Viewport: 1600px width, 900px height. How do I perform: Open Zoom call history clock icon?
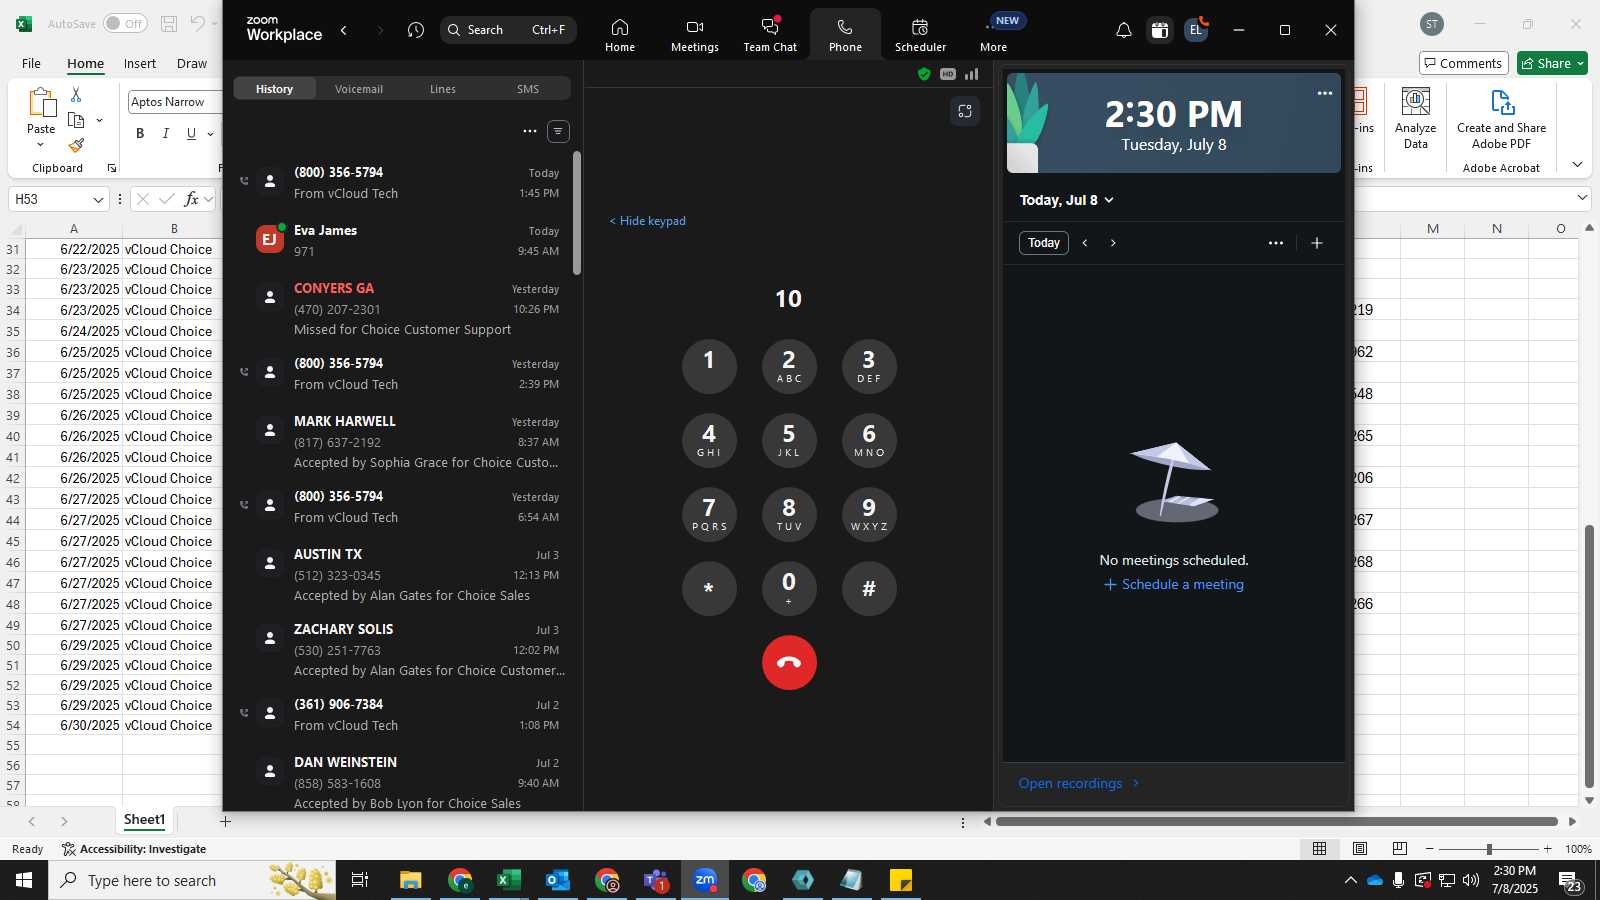416,30
